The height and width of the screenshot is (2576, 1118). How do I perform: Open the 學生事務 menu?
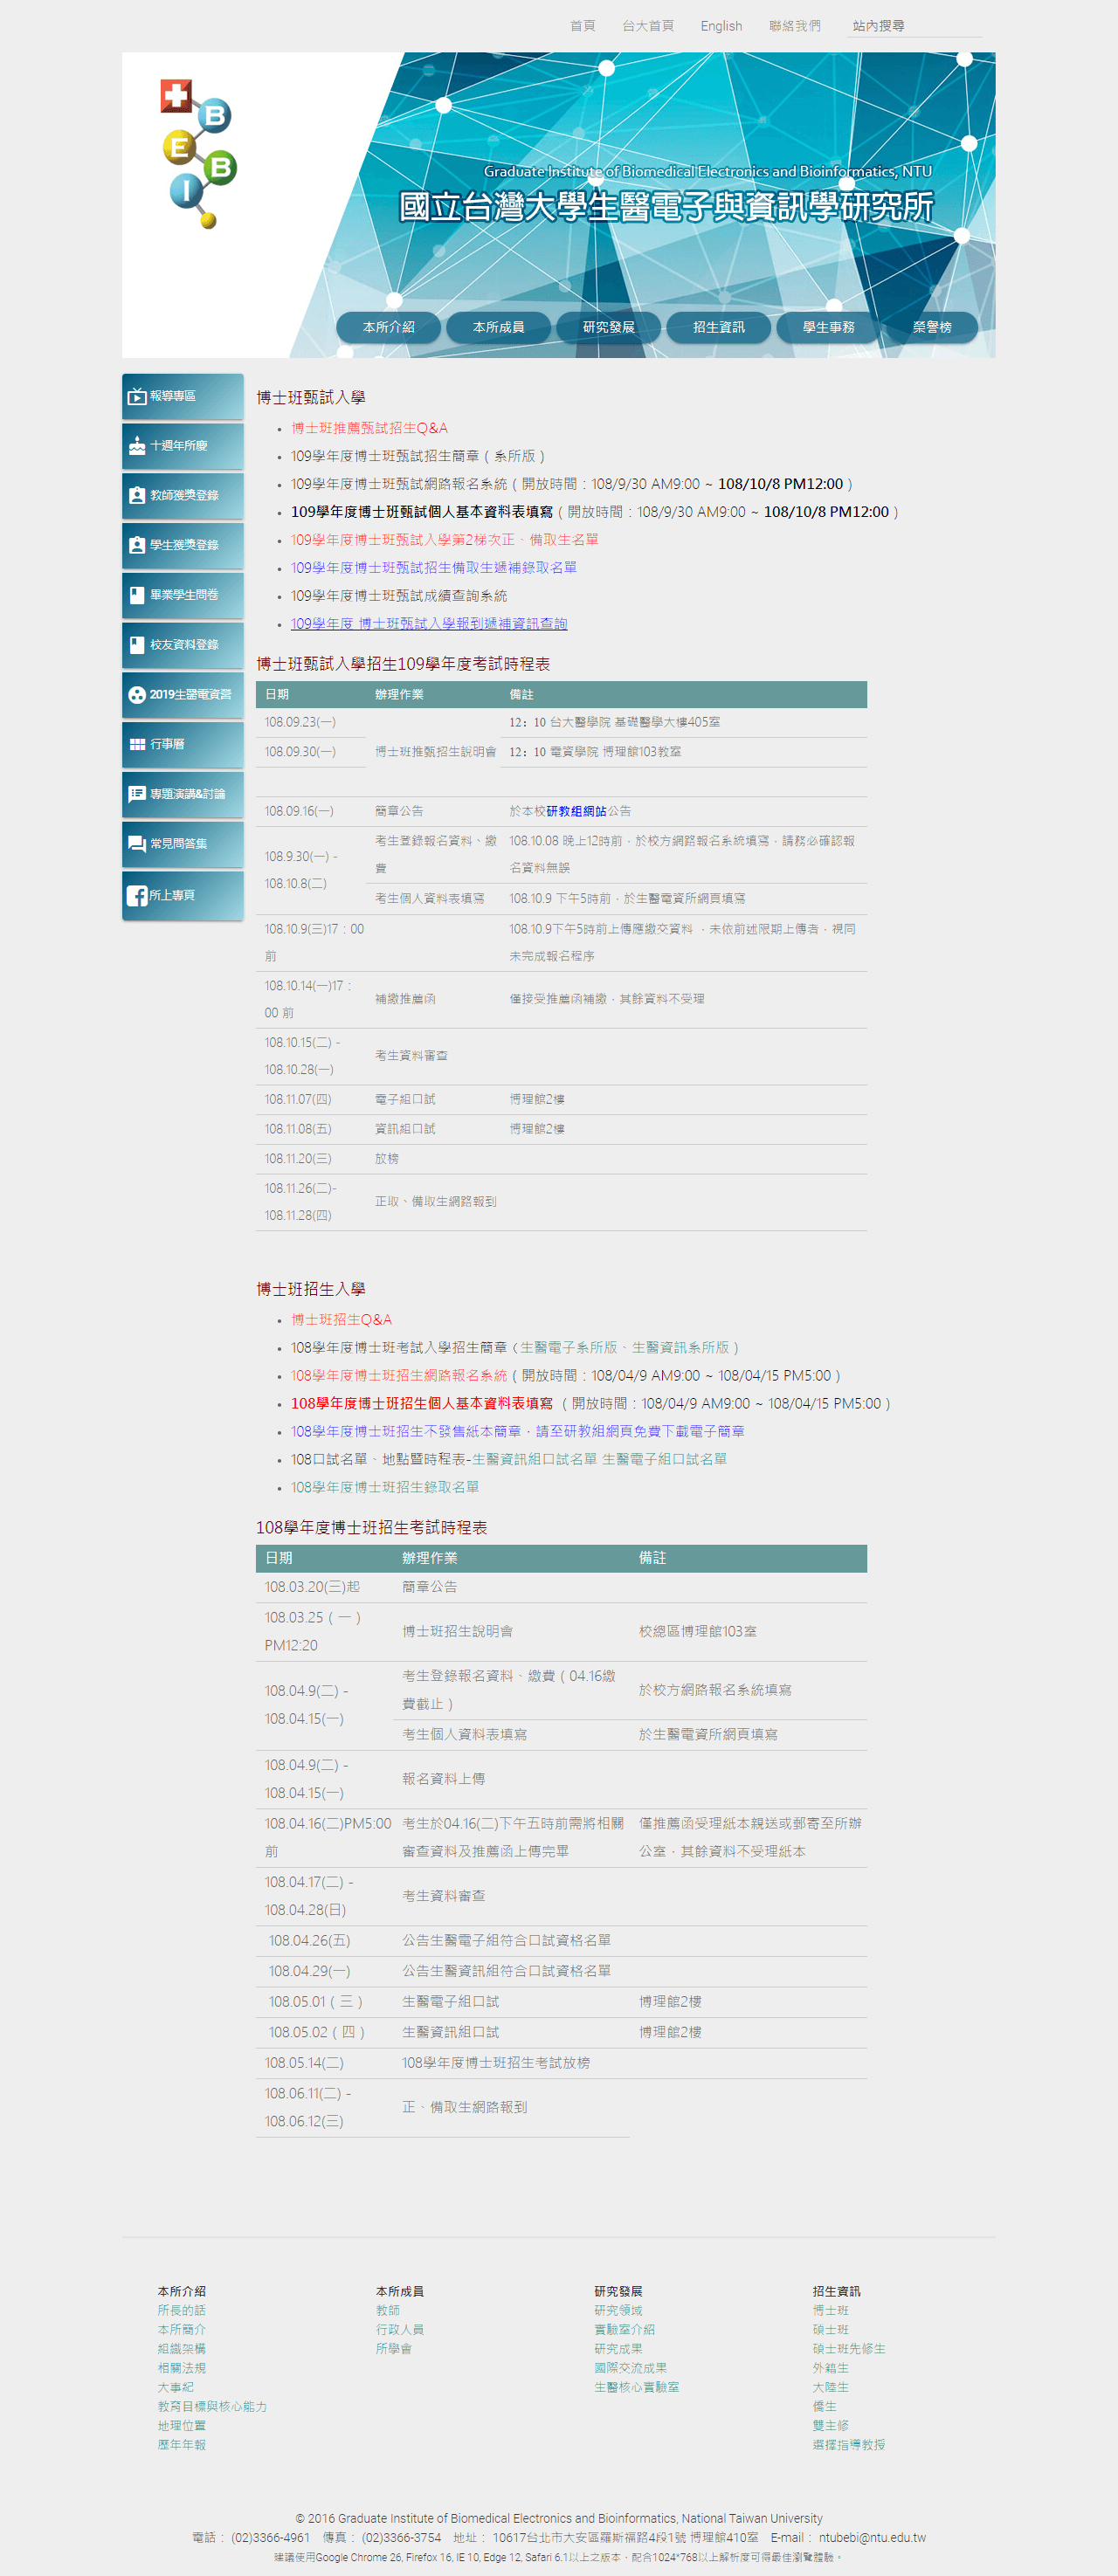[828, 327]
